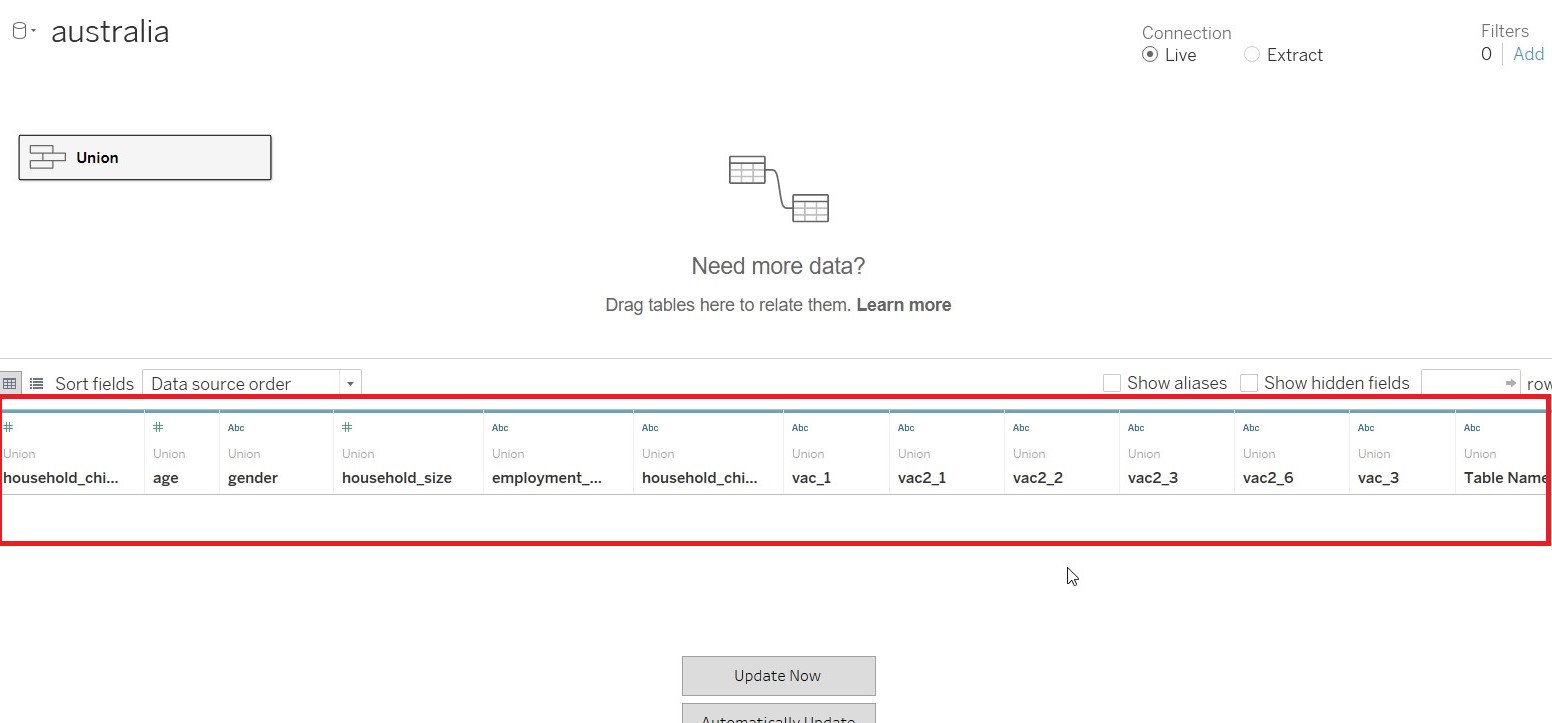Enable the Show hidden fields checkbox
Screen dimensions: 1552x723
point(1249,383)
